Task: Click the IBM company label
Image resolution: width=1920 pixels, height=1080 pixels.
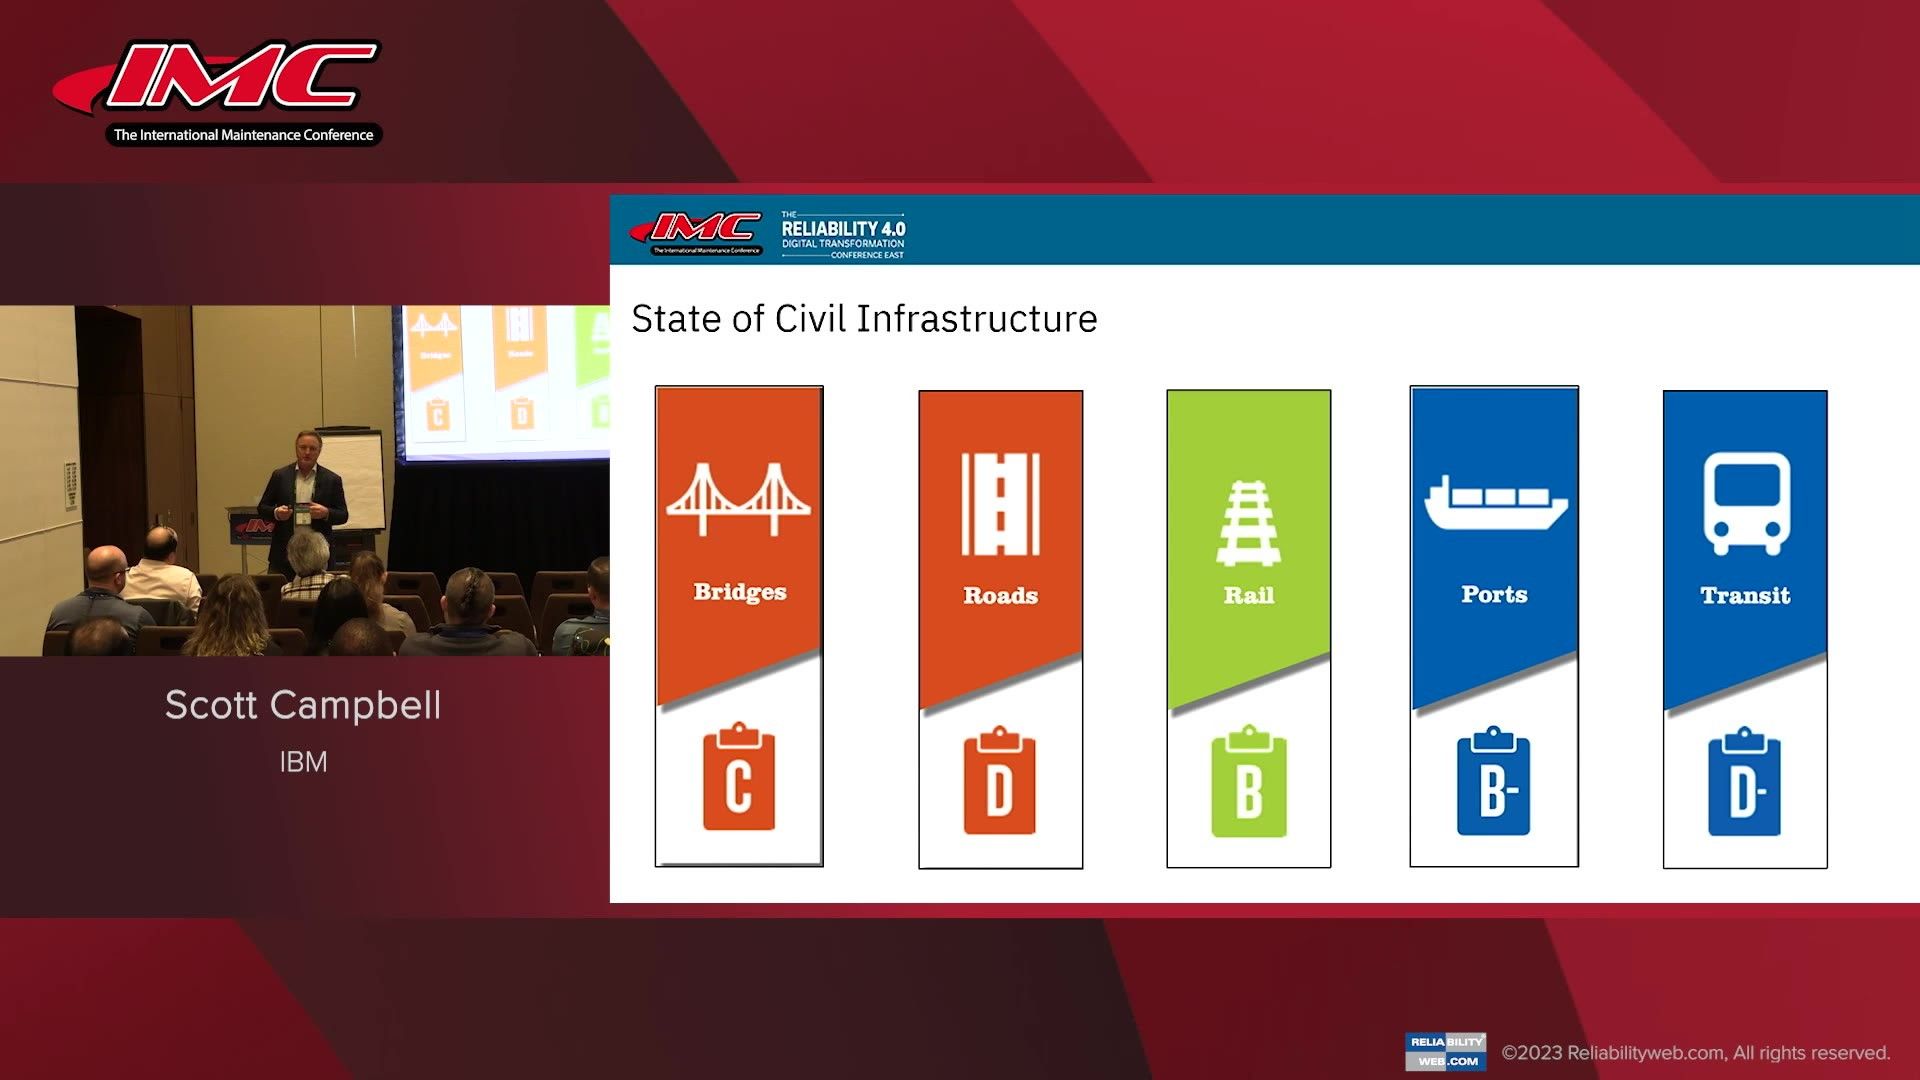Action: [x=303, y=762]
